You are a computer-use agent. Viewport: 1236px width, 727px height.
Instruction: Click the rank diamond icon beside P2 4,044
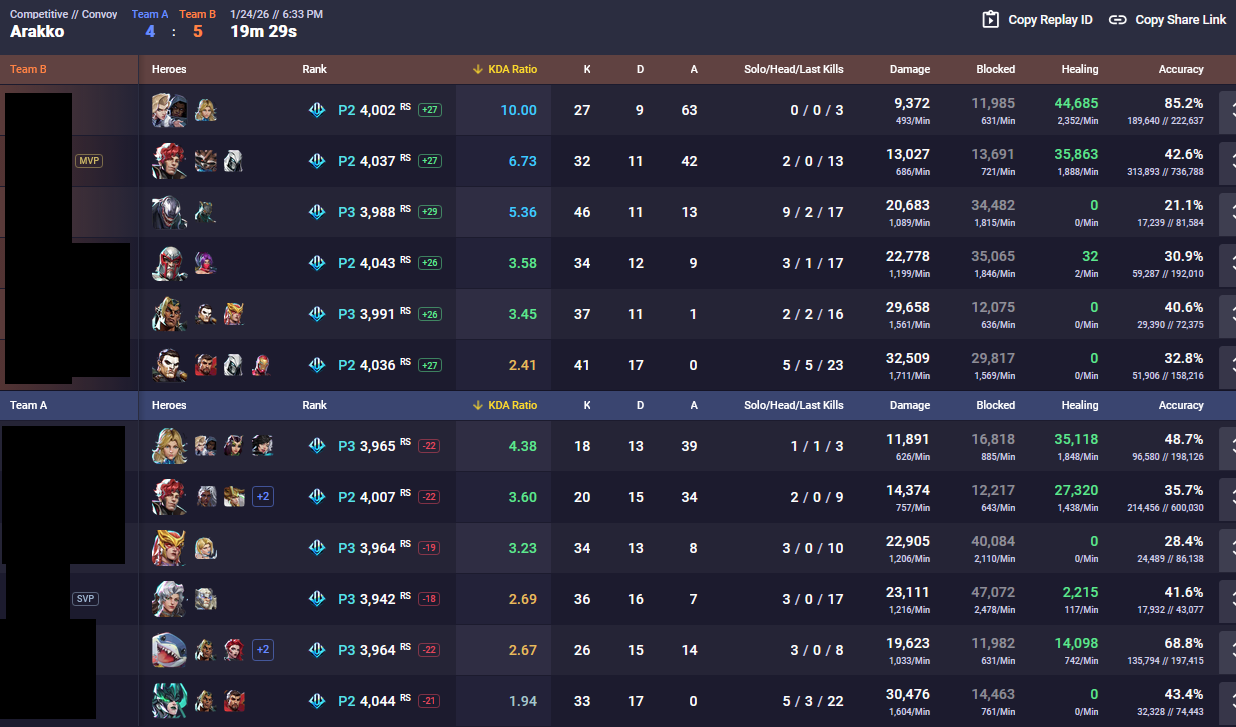pyautogui.click(x=317, y=701)
